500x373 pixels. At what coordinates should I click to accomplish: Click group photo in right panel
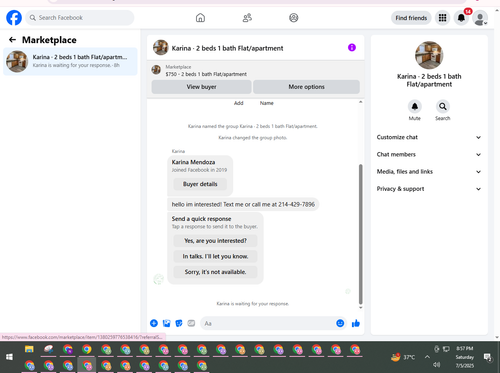(429, 55)
